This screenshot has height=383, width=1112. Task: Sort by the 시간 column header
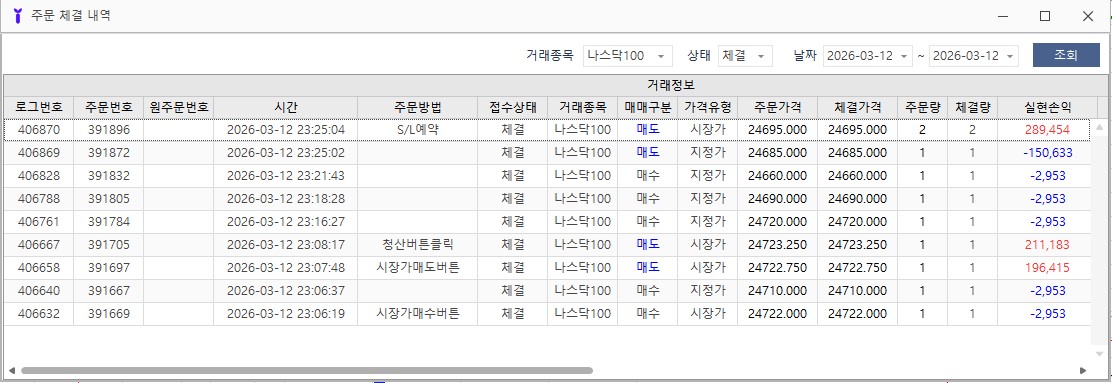286,107
